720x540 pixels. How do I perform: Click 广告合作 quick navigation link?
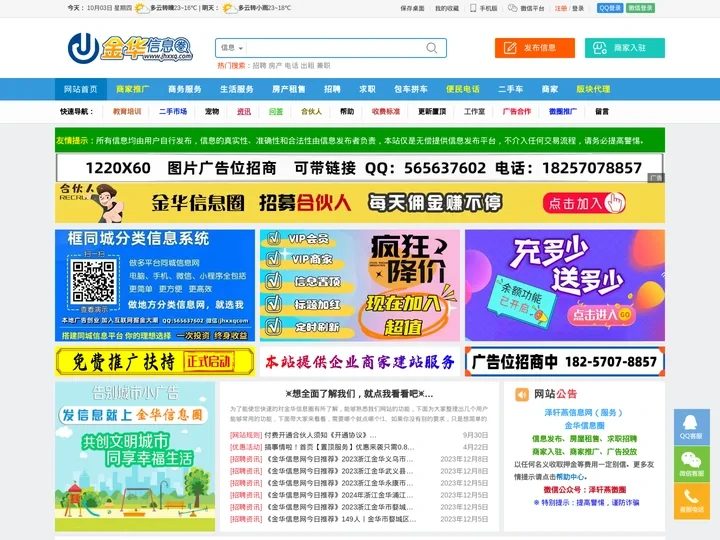click(517, 112)
